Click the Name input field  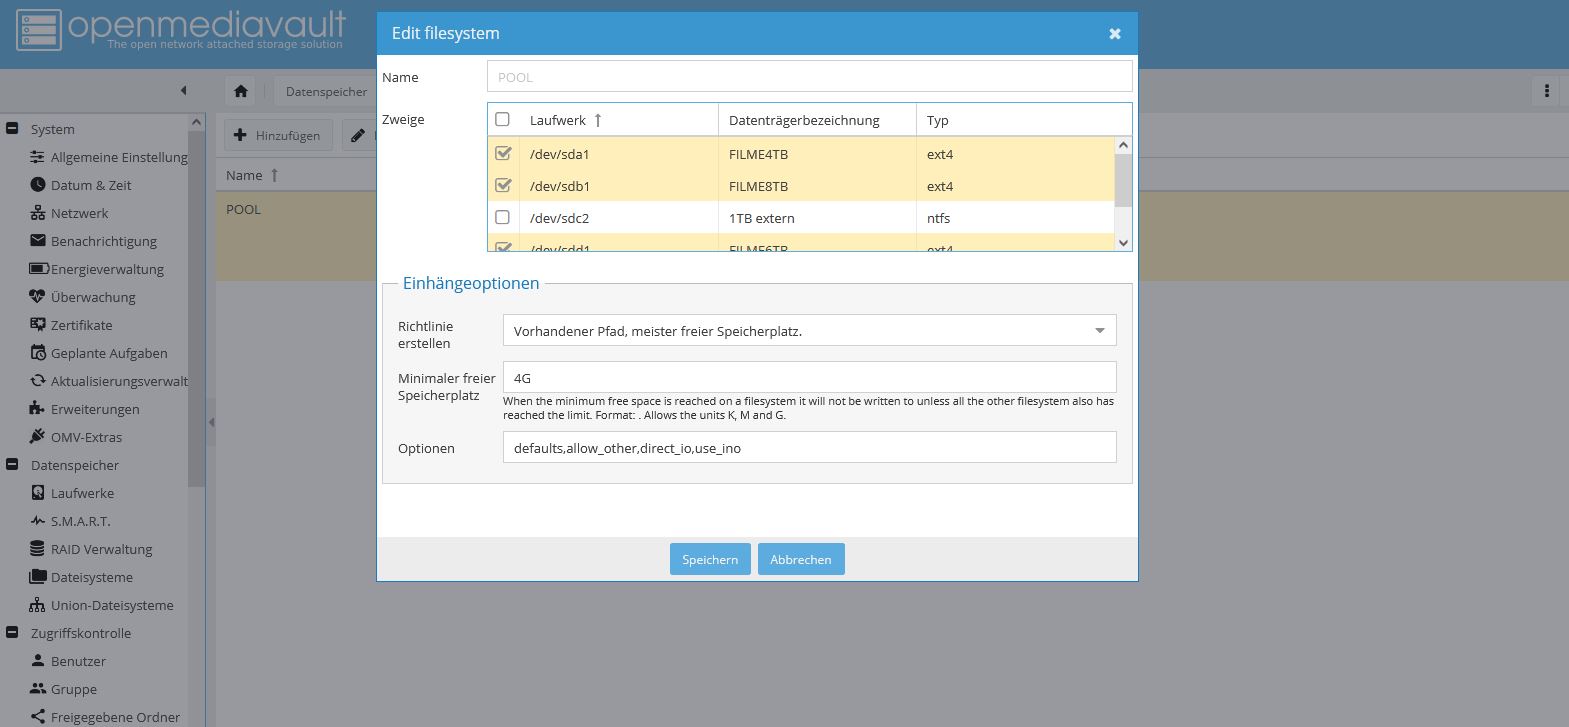coord(809,77)
